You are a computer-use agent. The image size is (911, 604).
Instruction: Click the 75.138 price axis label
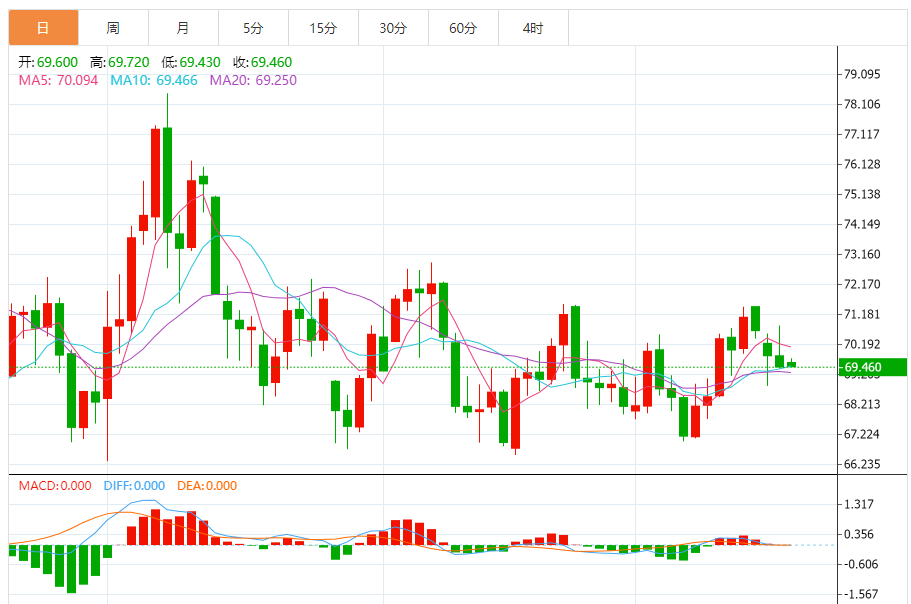pyautogui.click(x=862, y=195)
